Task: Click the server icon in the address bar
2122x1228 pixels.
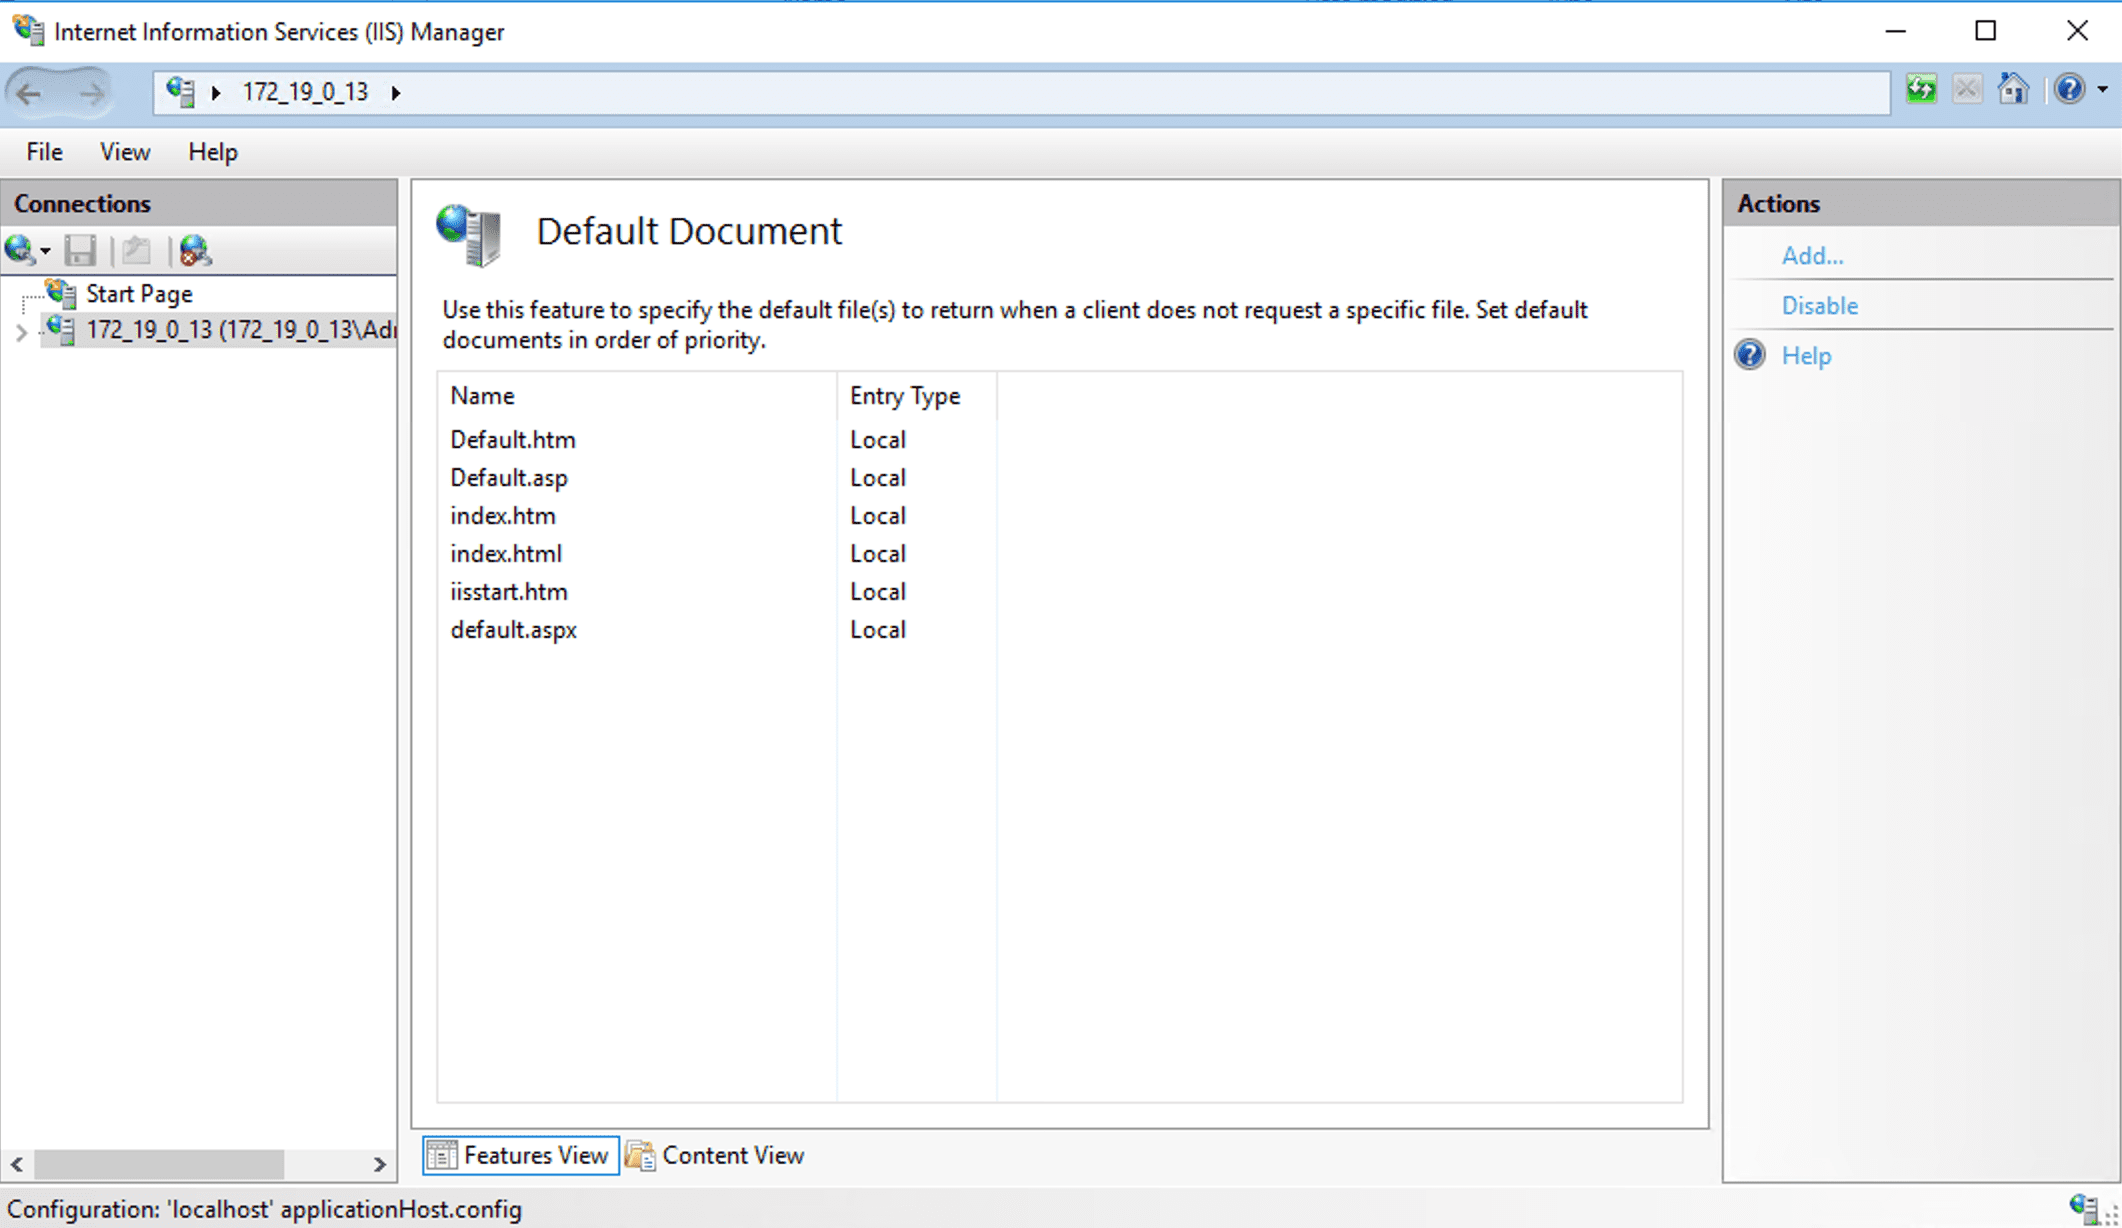Action: pos(181,92)
